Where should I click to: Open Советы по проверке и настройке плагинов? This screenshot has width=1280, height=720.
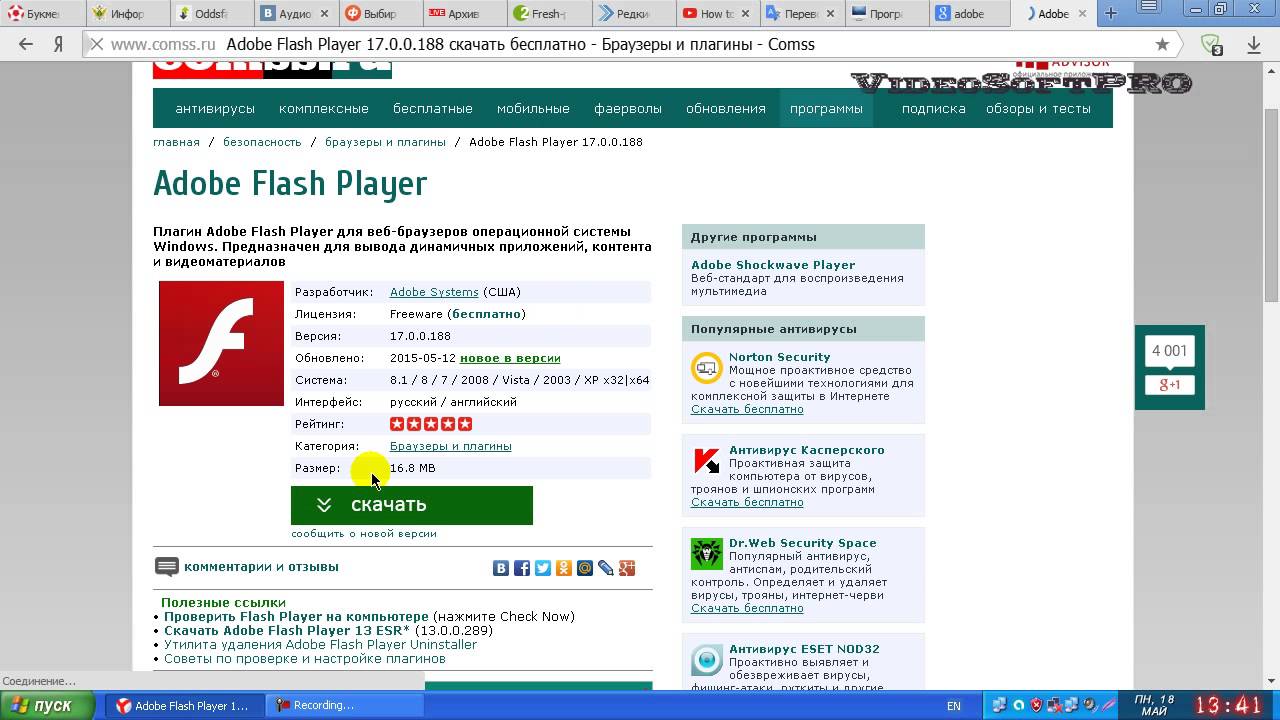pyautogui.click(x=305, y=659)
